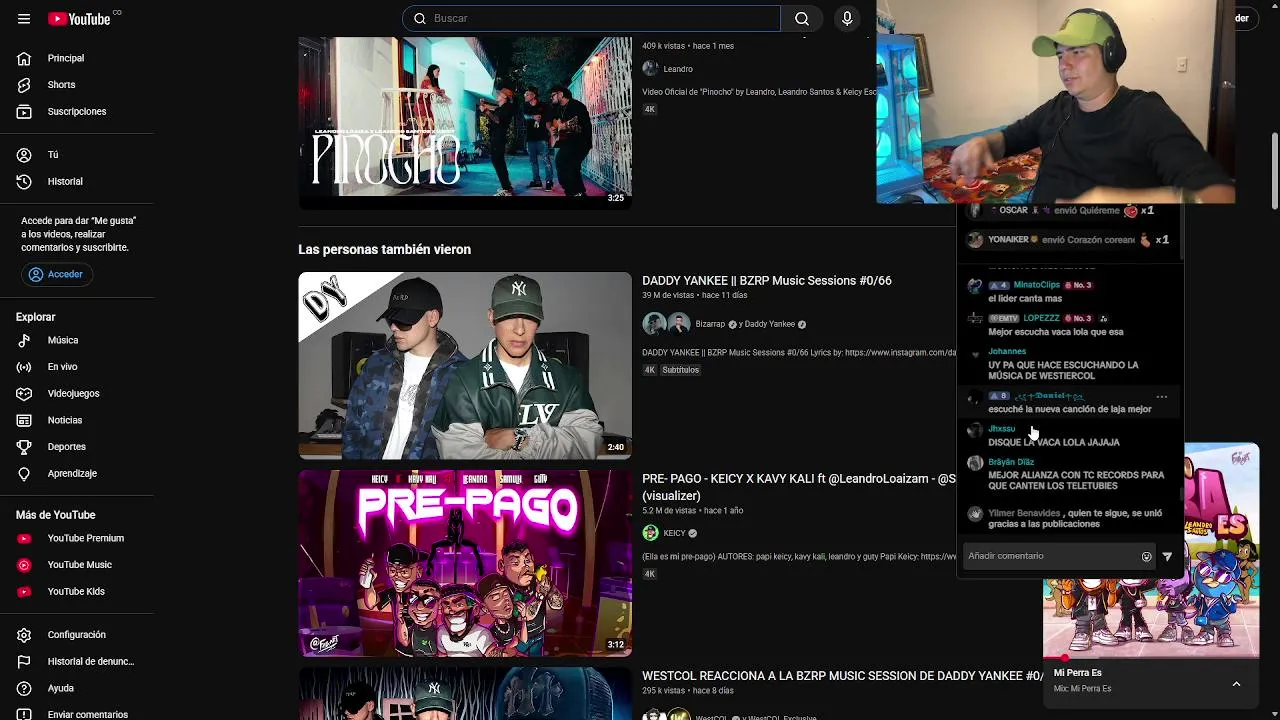Click Ylimer Benavides username in chat

(x=1024, y=513)
